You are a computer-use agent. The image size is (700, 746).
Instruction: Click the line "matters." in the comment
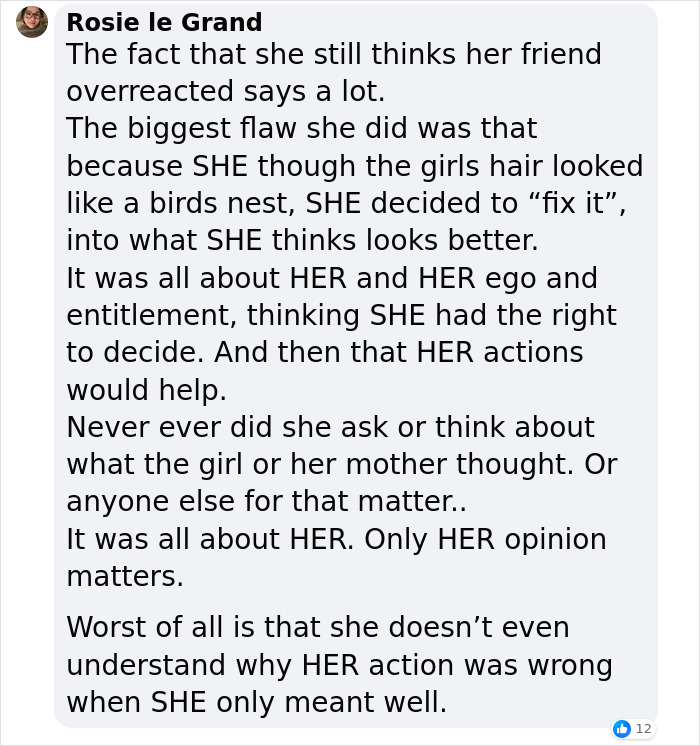pos(125,576)
